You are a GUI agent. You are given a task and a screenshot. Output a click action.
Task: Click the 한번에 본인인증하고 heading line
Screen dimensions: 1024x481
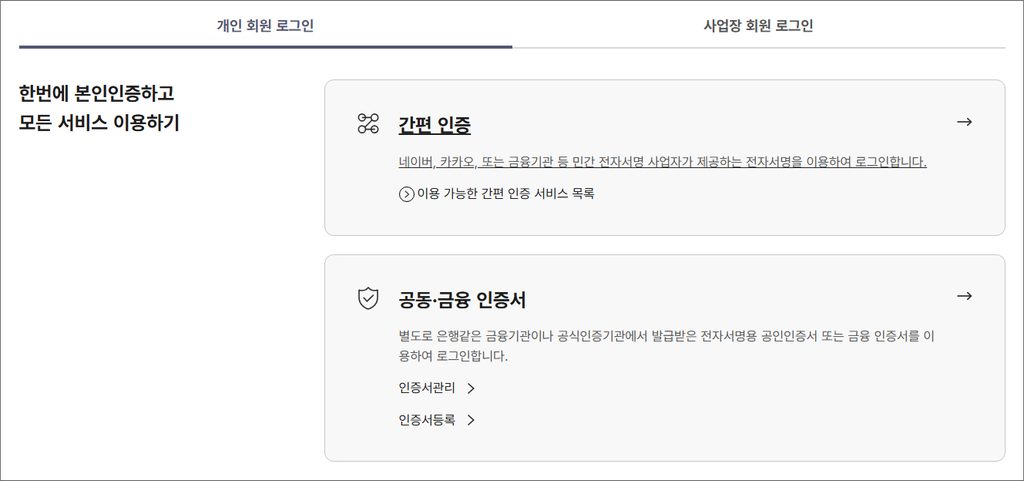pyautogui.click(x=97, y=93)
